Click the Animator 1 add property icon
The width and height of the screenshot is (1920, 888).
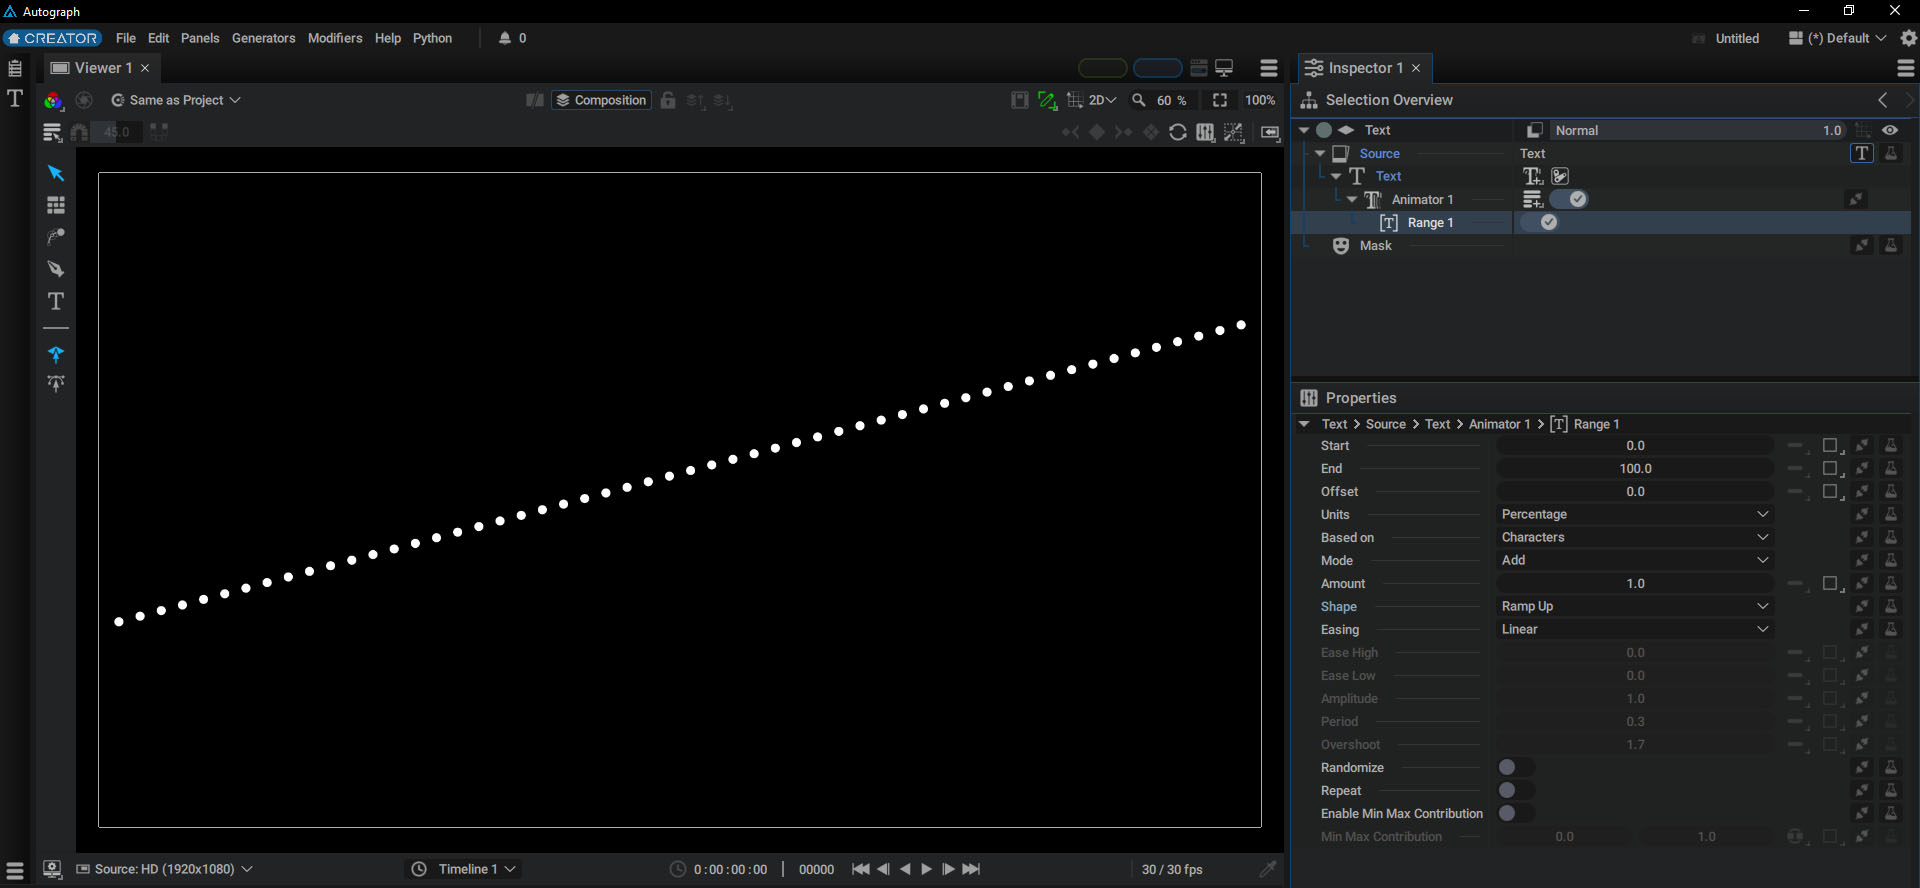coord(1533,200)
